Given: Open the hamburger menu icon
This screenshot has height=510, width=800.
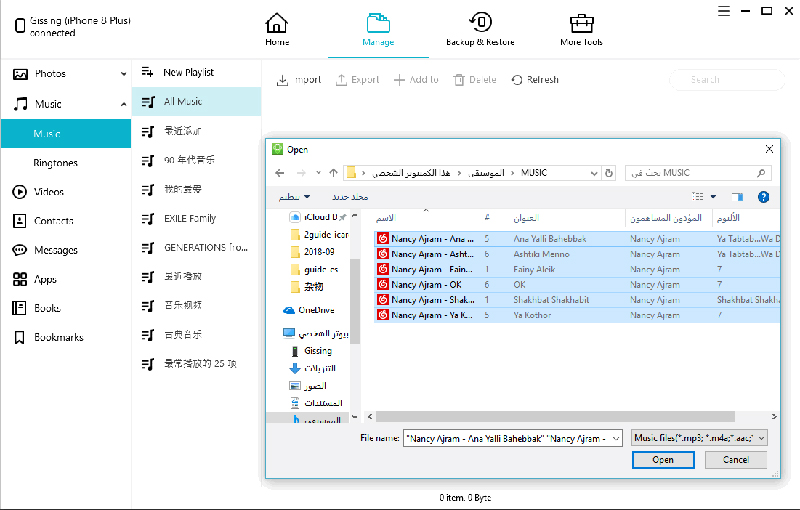Looking at the screenshot, I should 723,11.
